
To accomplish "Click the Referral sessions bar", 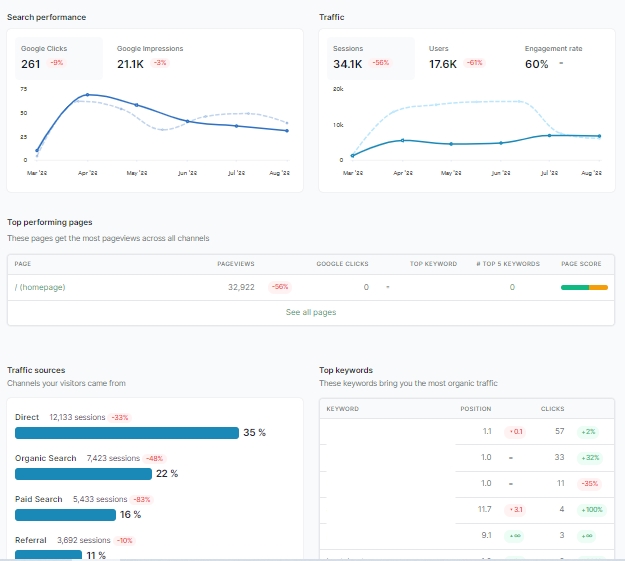I will click(48, 555).
